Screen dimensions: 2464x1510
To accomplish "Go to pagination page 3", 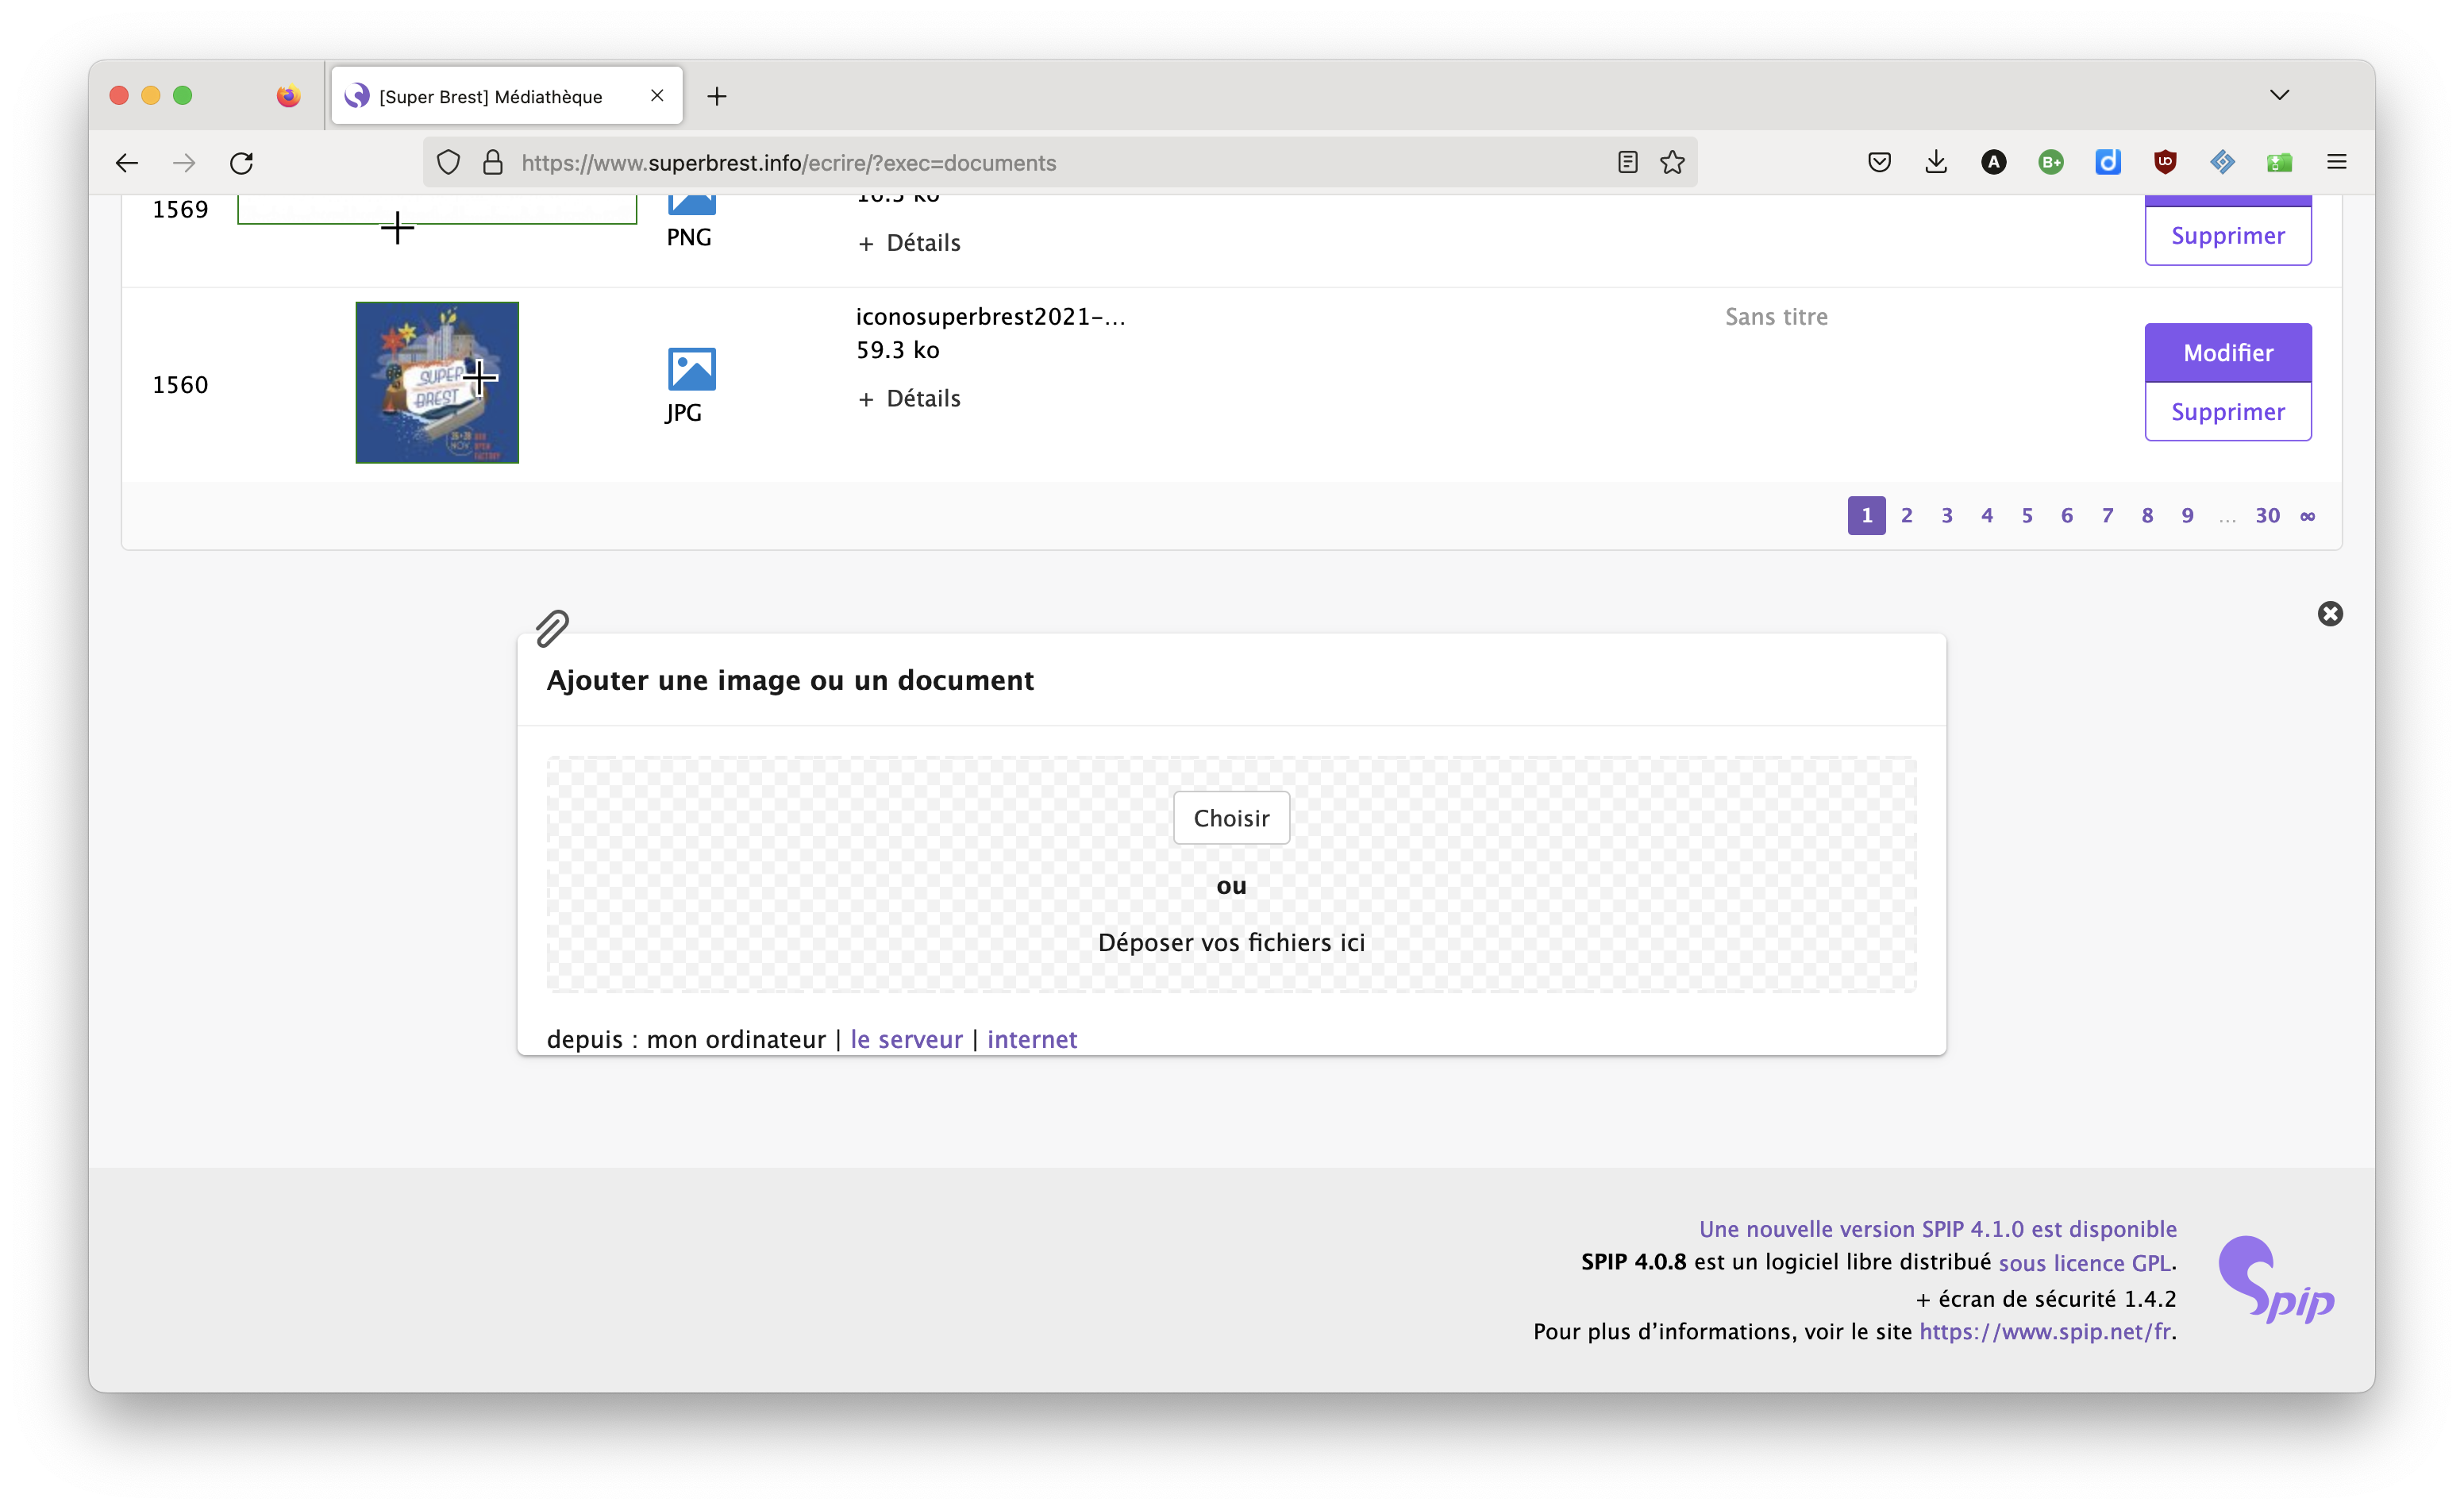I will click(1946, 515).
